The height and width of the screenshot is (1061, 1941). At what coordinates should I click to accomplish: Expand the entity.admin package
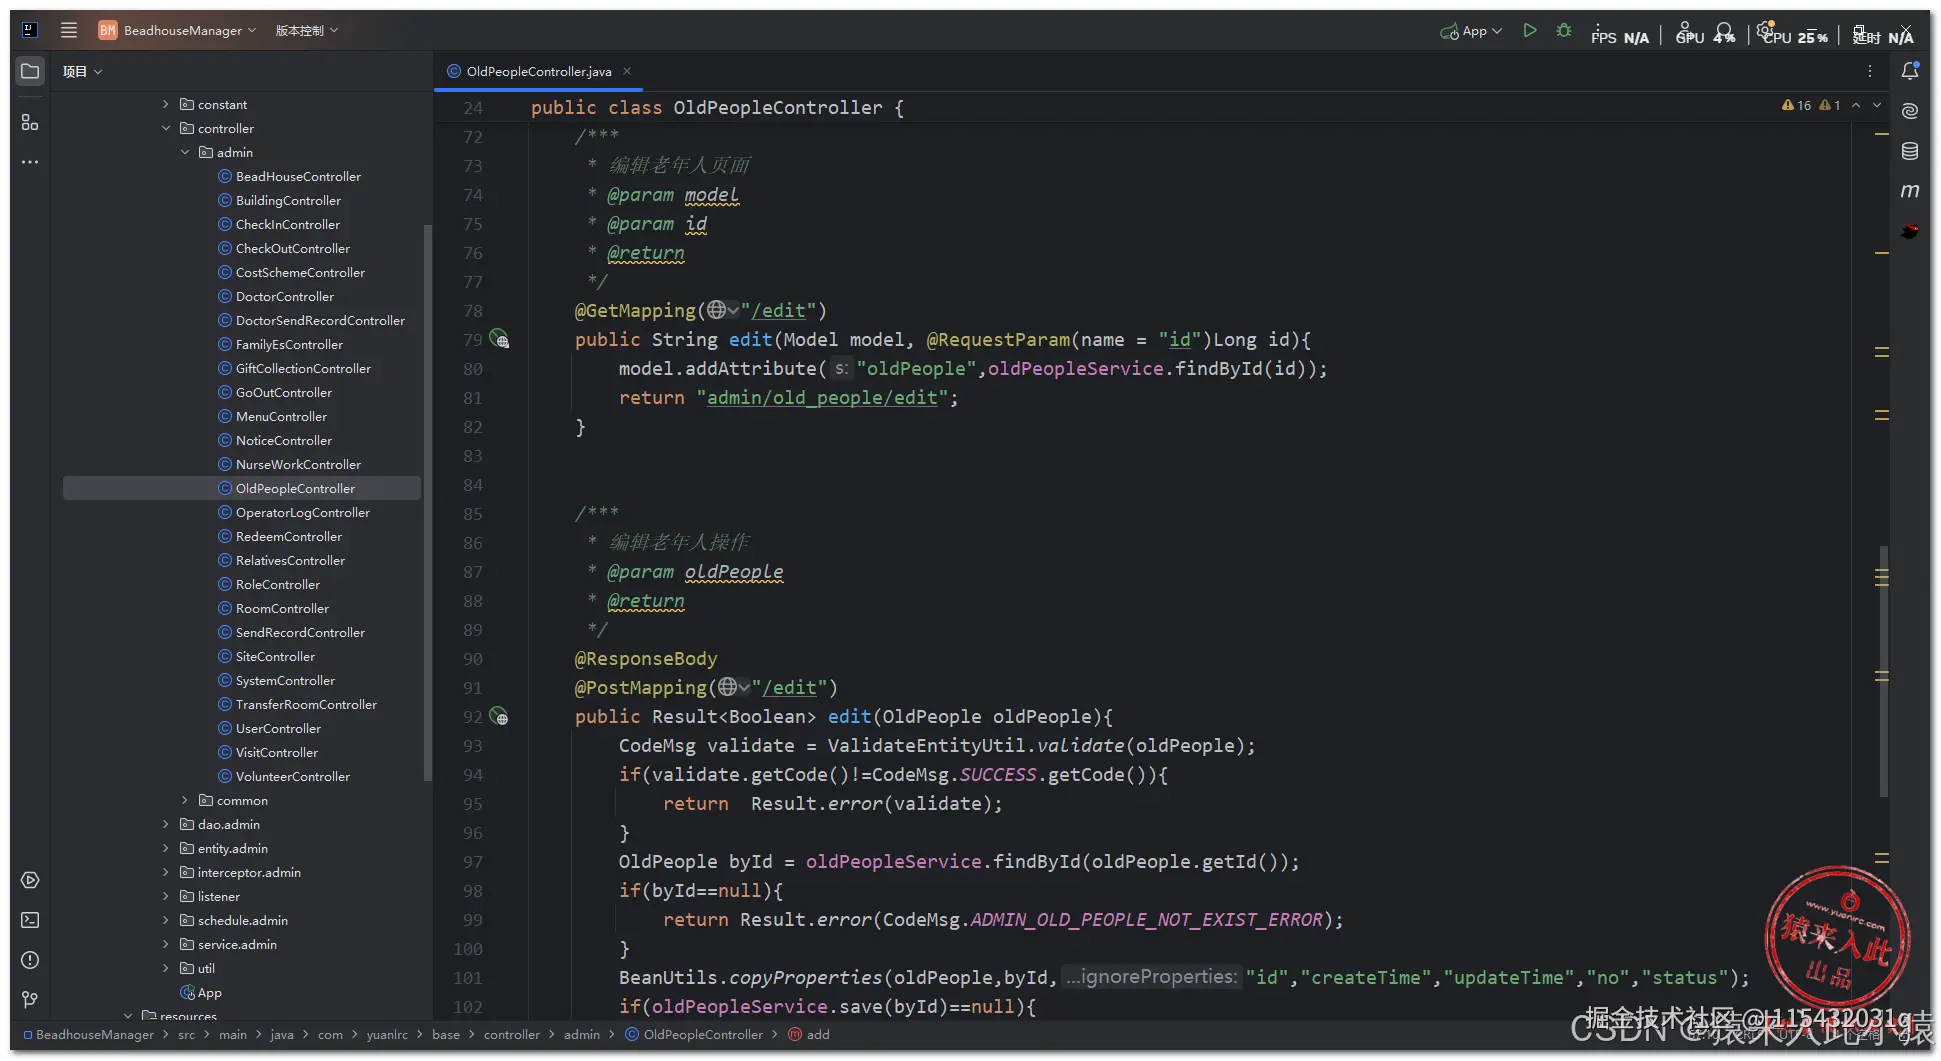pyautogui.click(x=166, y=848)
